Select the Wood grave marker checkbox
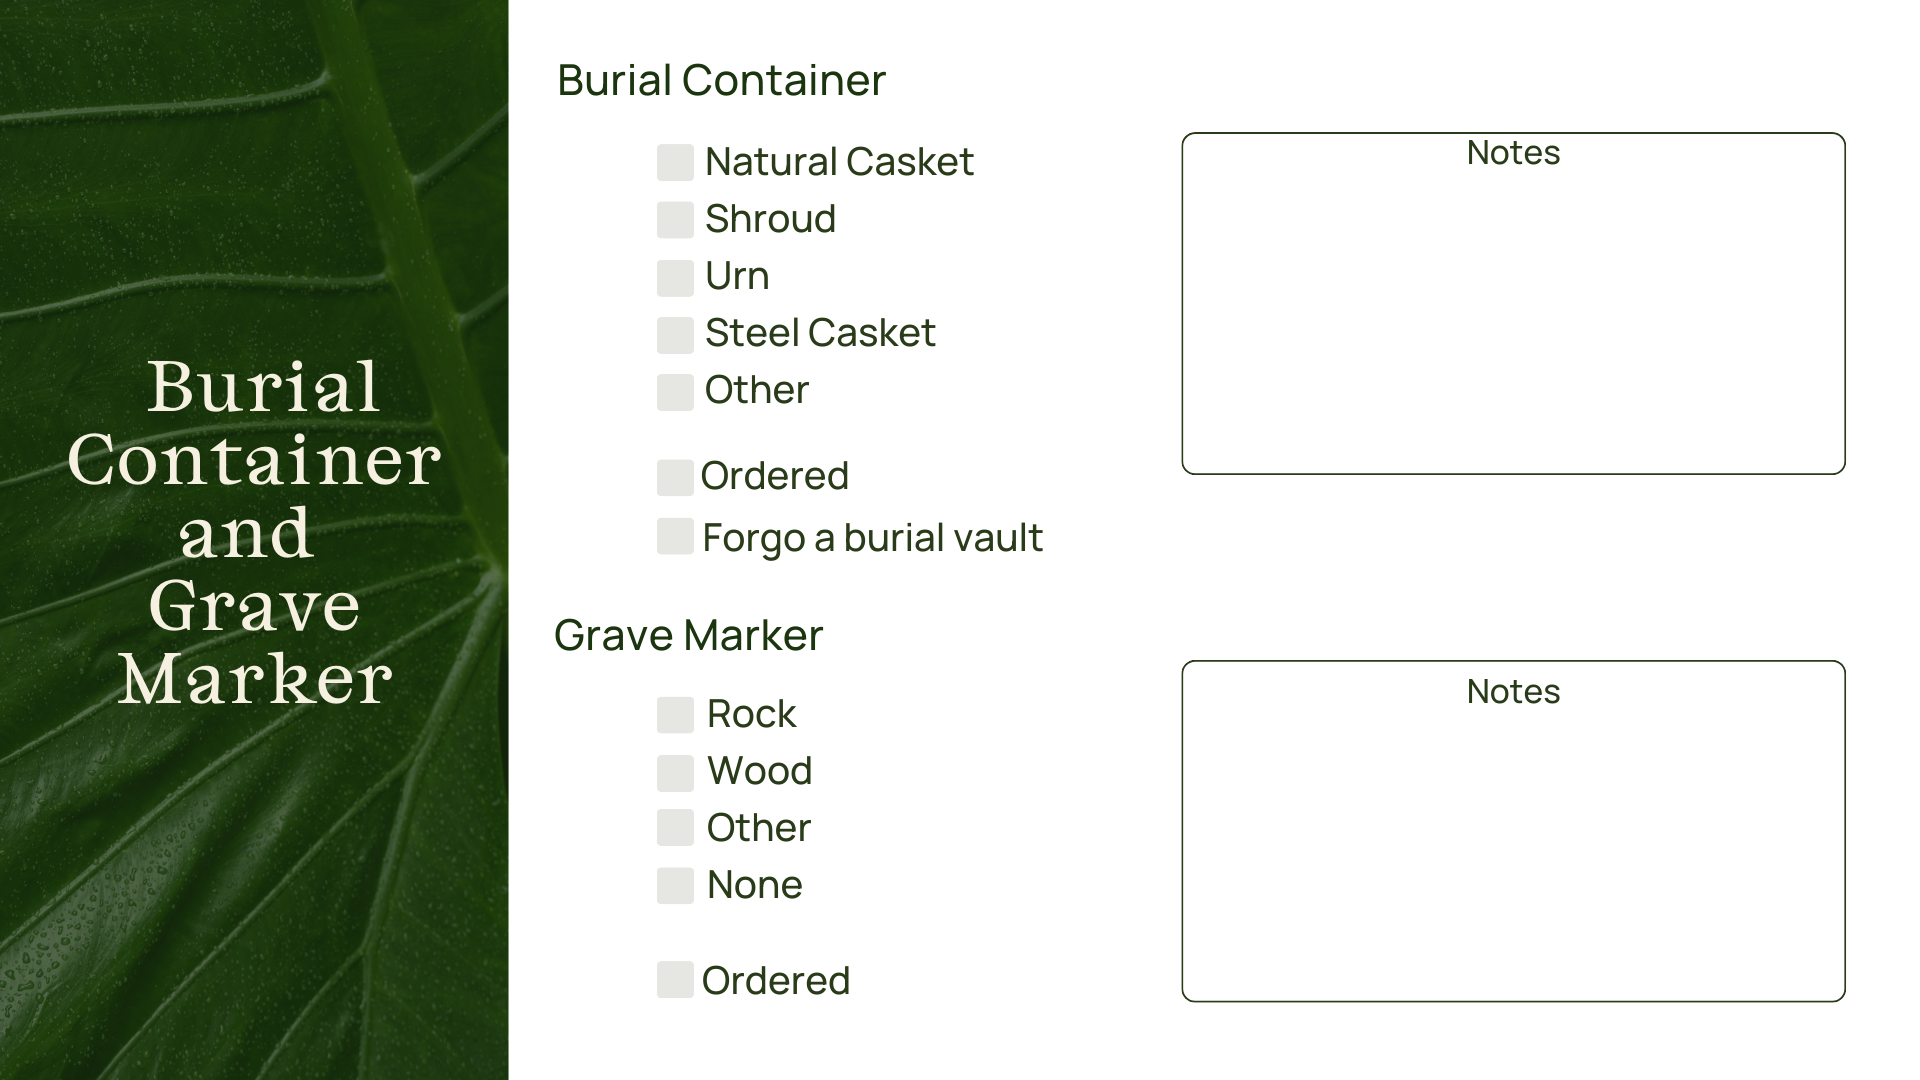Screen dimensions: 1920x1080 click(675, 772)
